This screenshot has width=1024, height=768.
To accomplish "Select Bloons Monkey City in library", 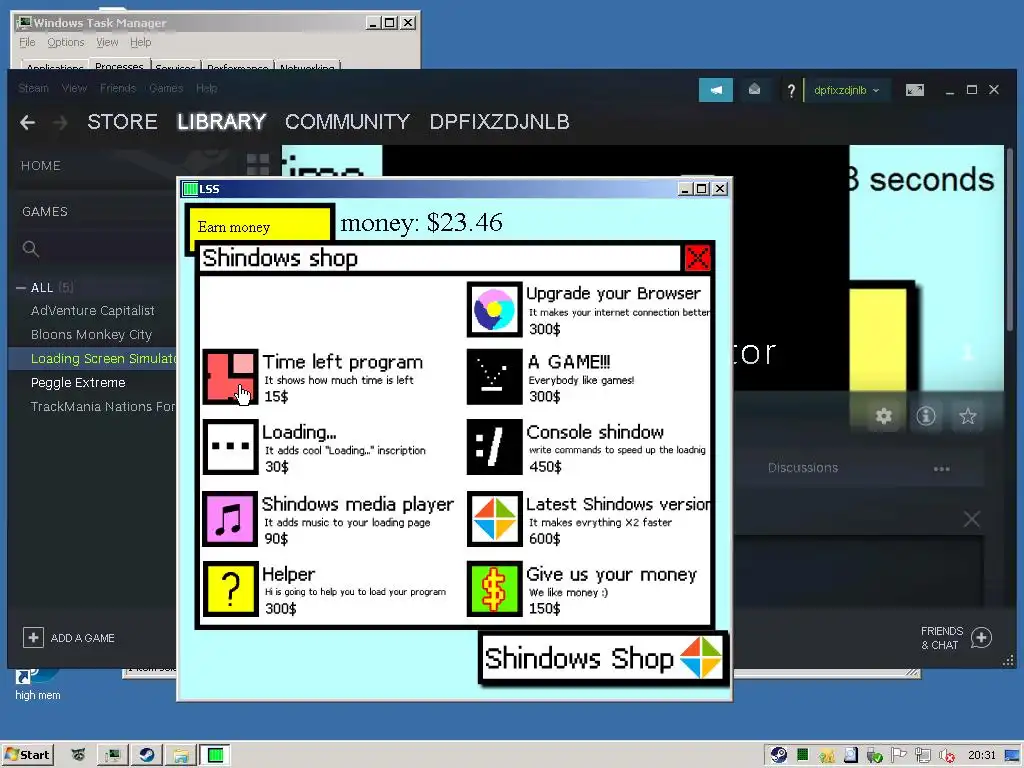I will [x=91, y=335].
